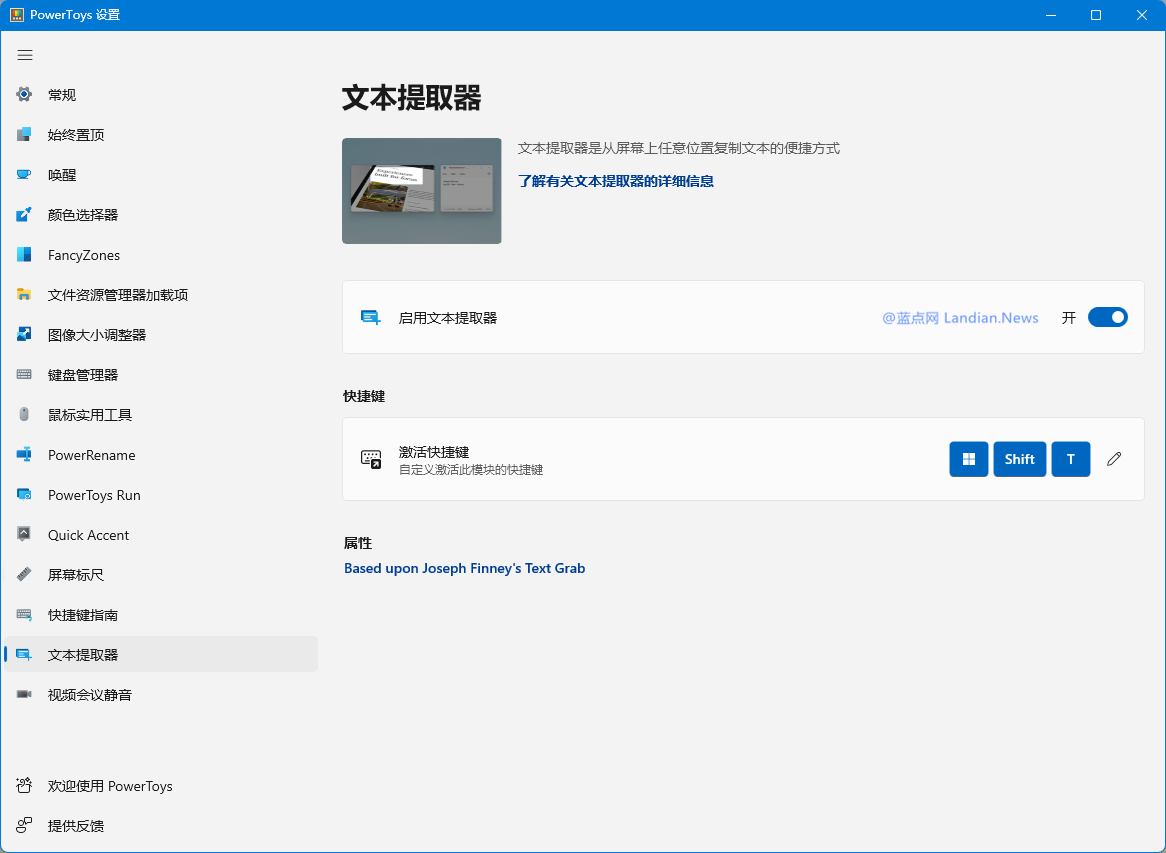Click the FancyZones layout icon
This screenshot has width=1166, height=853.
coord(24,255)
